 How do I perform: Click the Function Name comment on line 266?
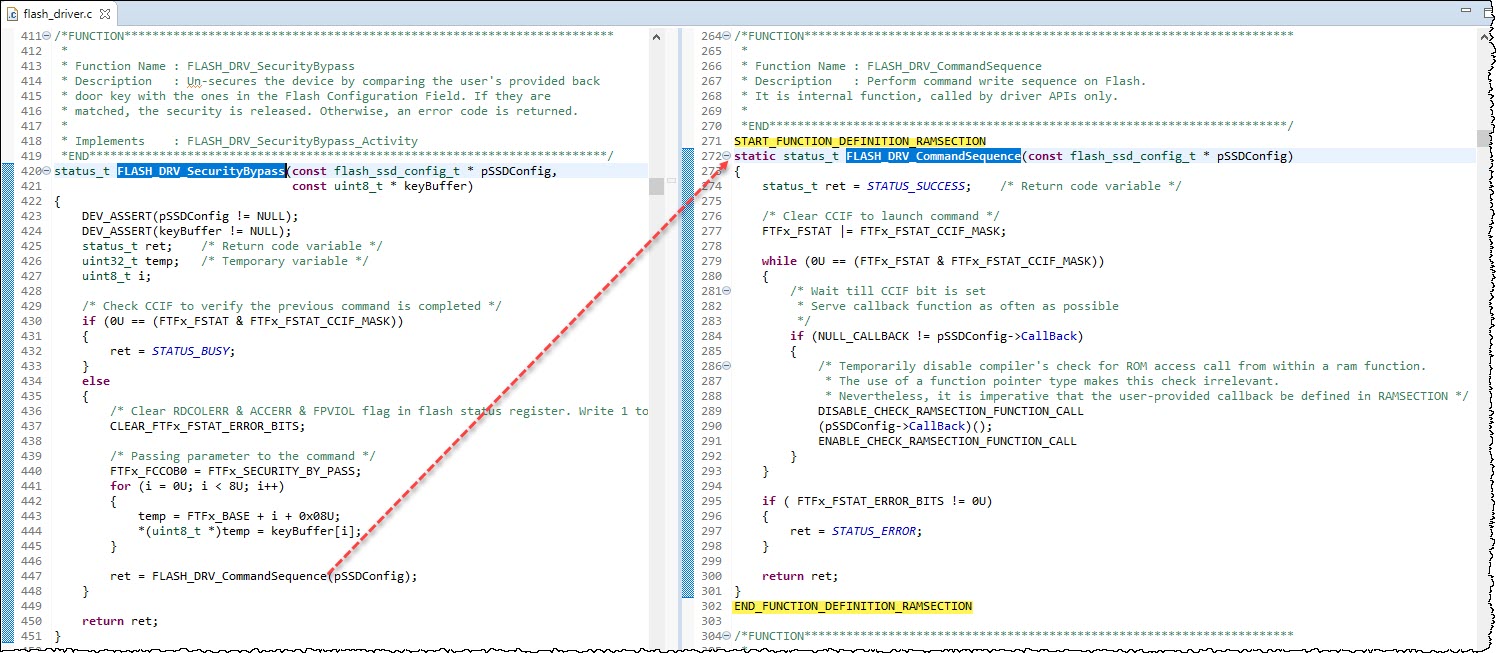point(891,66)
